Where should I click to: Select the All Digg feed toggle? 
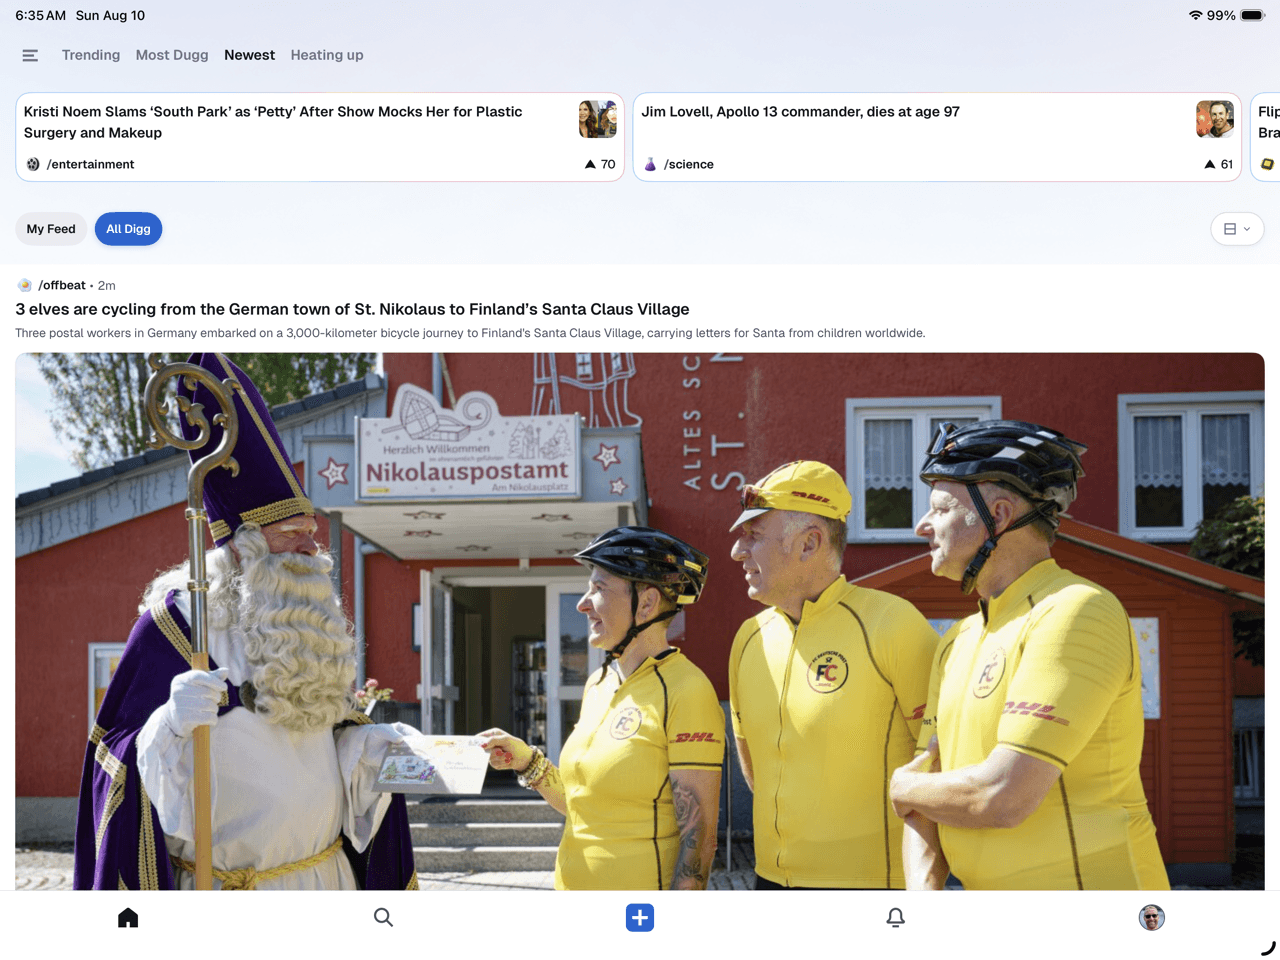pos(128,229)
